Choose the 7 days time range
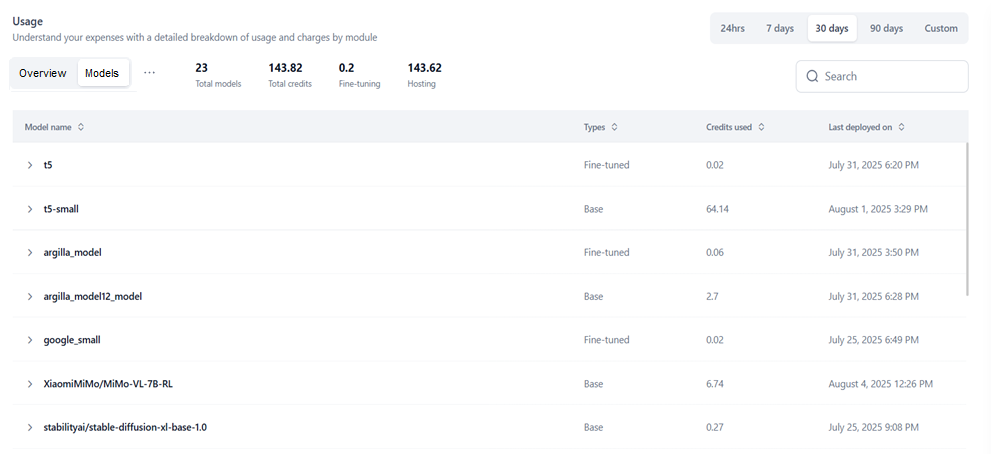This screenshot has width=991, height=454. [x=780, y=28]
